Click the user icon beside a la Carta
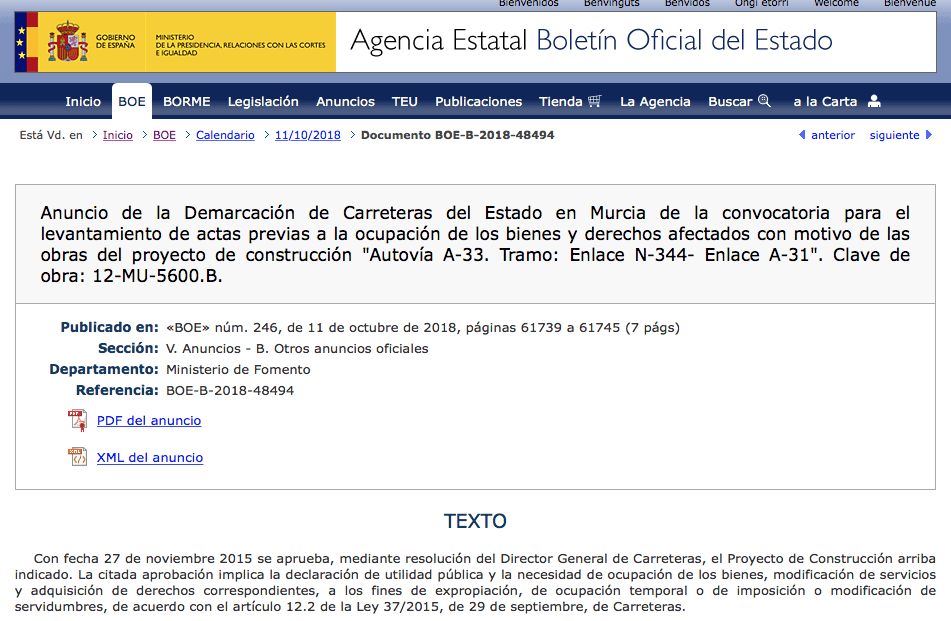Image resolution: width=951 pixels, height=621 pixels. tap(874, 101)
